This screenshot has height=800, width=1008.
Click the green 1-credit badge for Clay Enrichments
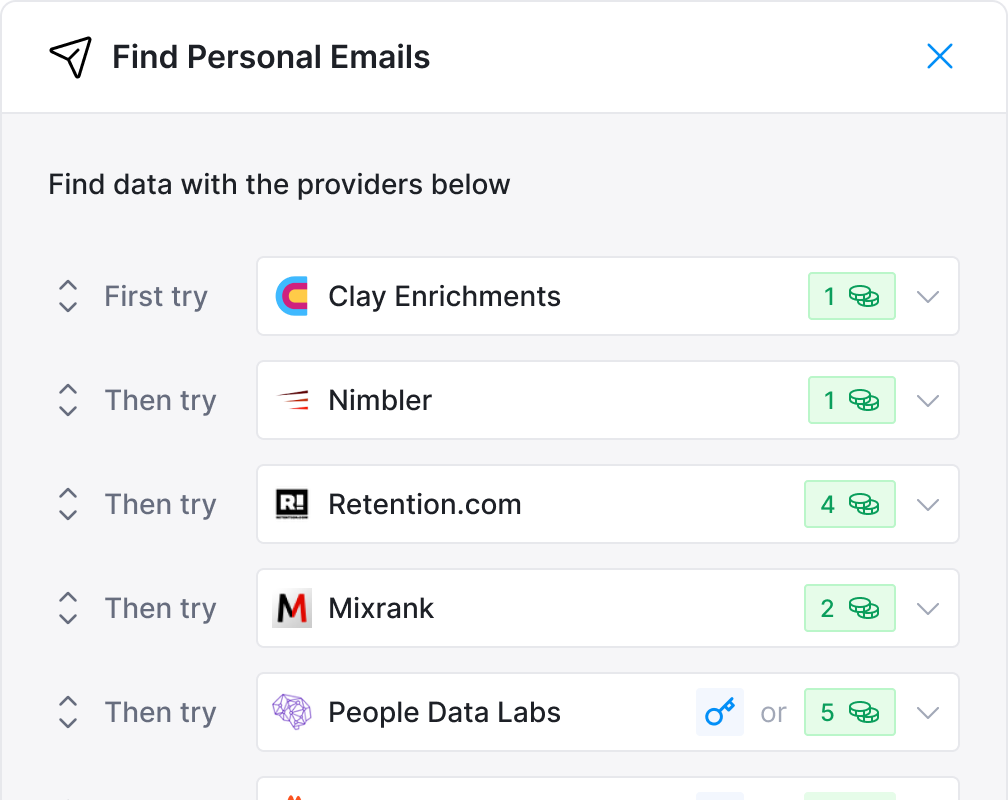pyautogui.click(x=851, y=296)
